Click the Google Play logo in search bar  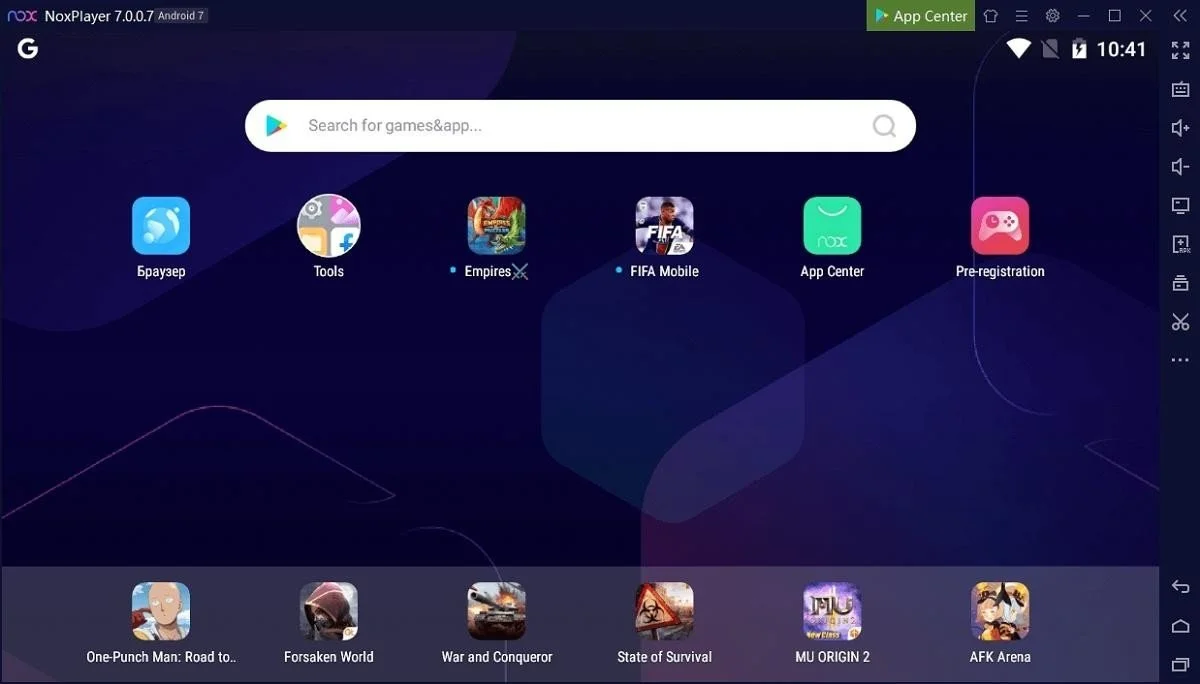[276, 126]
